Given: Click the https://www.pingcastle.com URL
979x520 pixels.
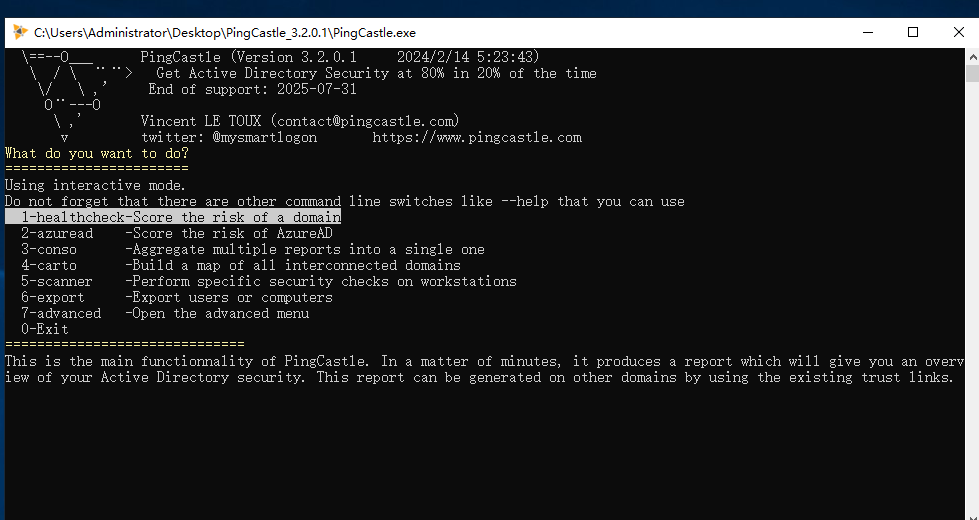Looking at the screenshot, I should click(x=476, y=137).
